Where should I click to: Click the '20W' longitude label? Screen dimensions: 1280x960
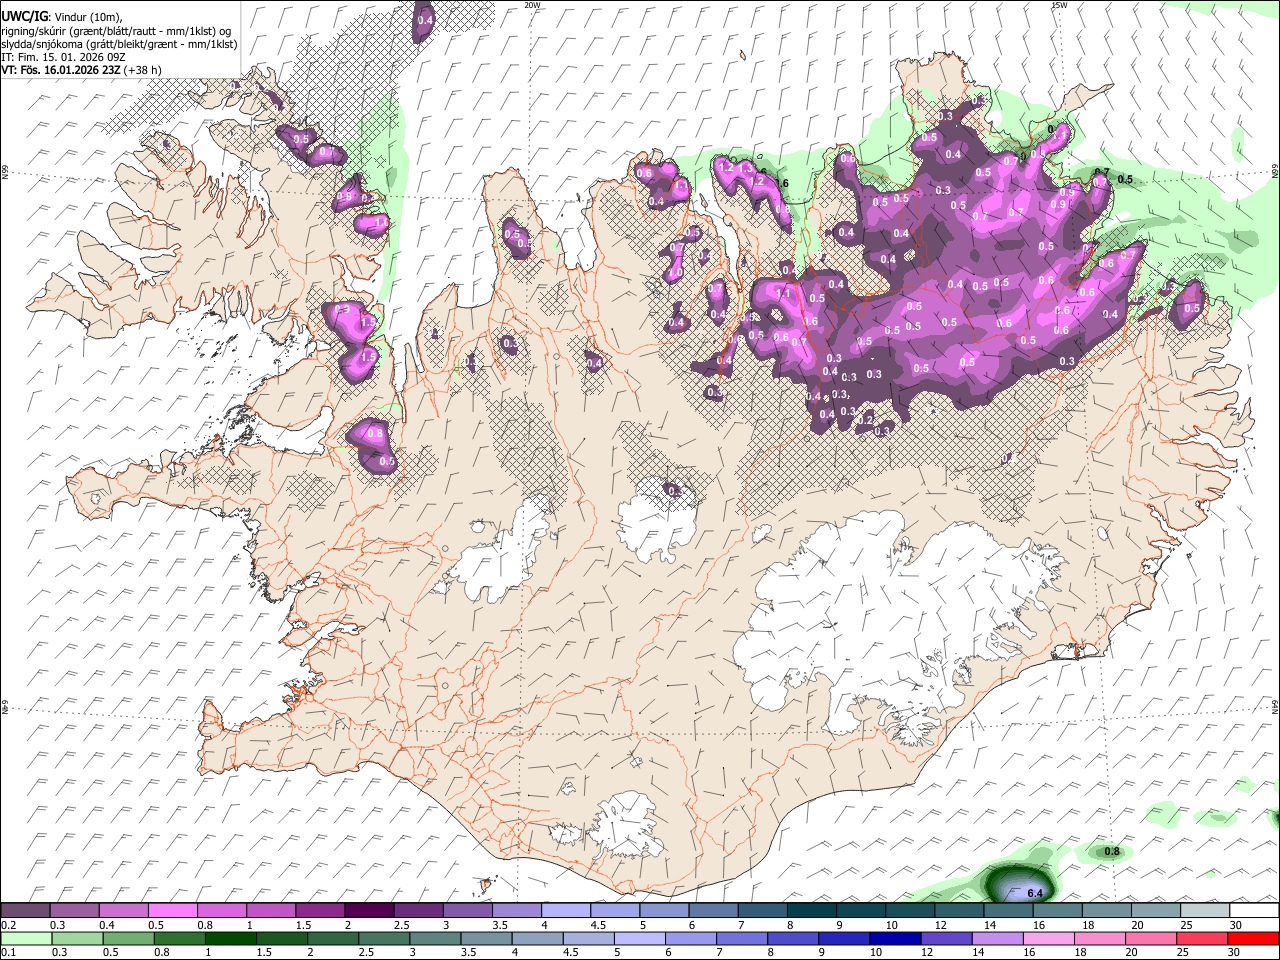[x=532, y=4]
